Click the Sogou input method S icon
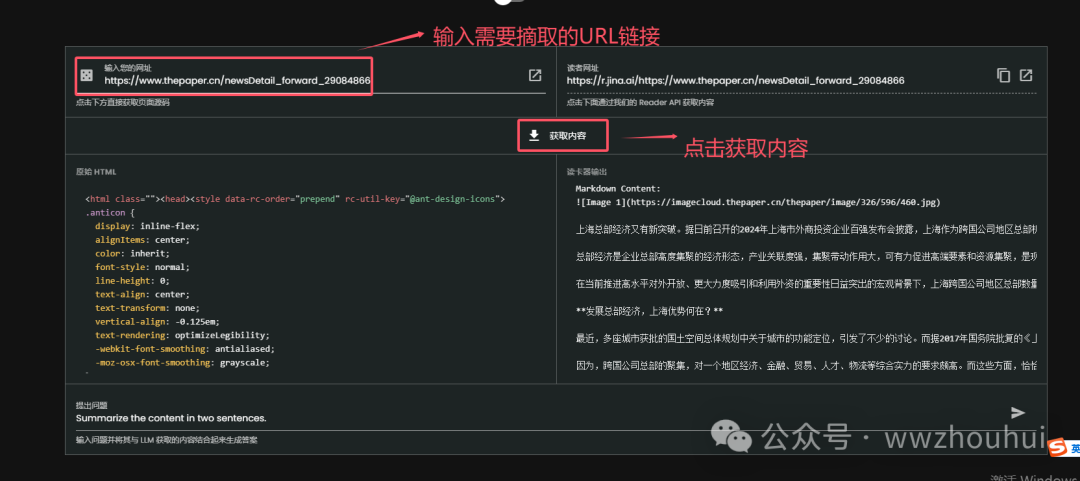The image size is (1080, 481). 1059,450
